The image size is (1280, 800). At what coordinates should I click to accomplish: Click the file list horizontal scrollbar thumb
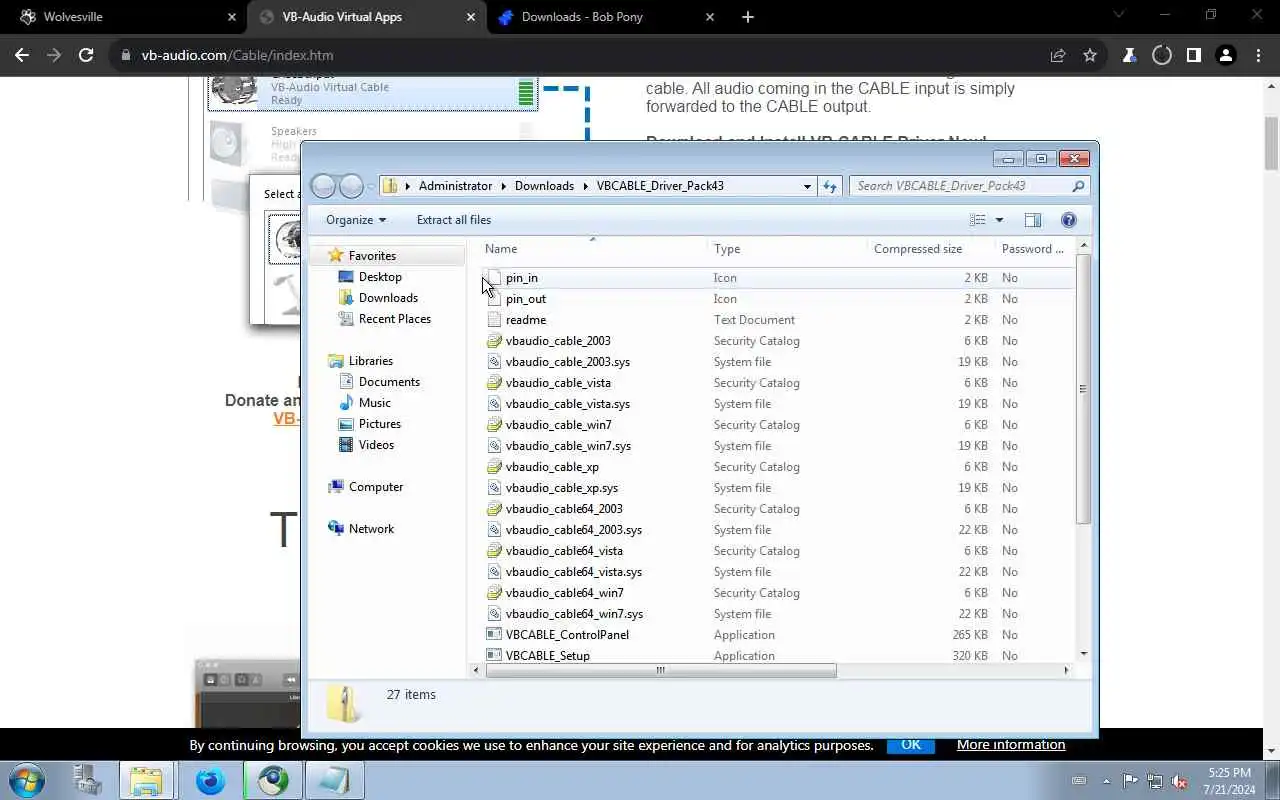(x=660, y=670)
